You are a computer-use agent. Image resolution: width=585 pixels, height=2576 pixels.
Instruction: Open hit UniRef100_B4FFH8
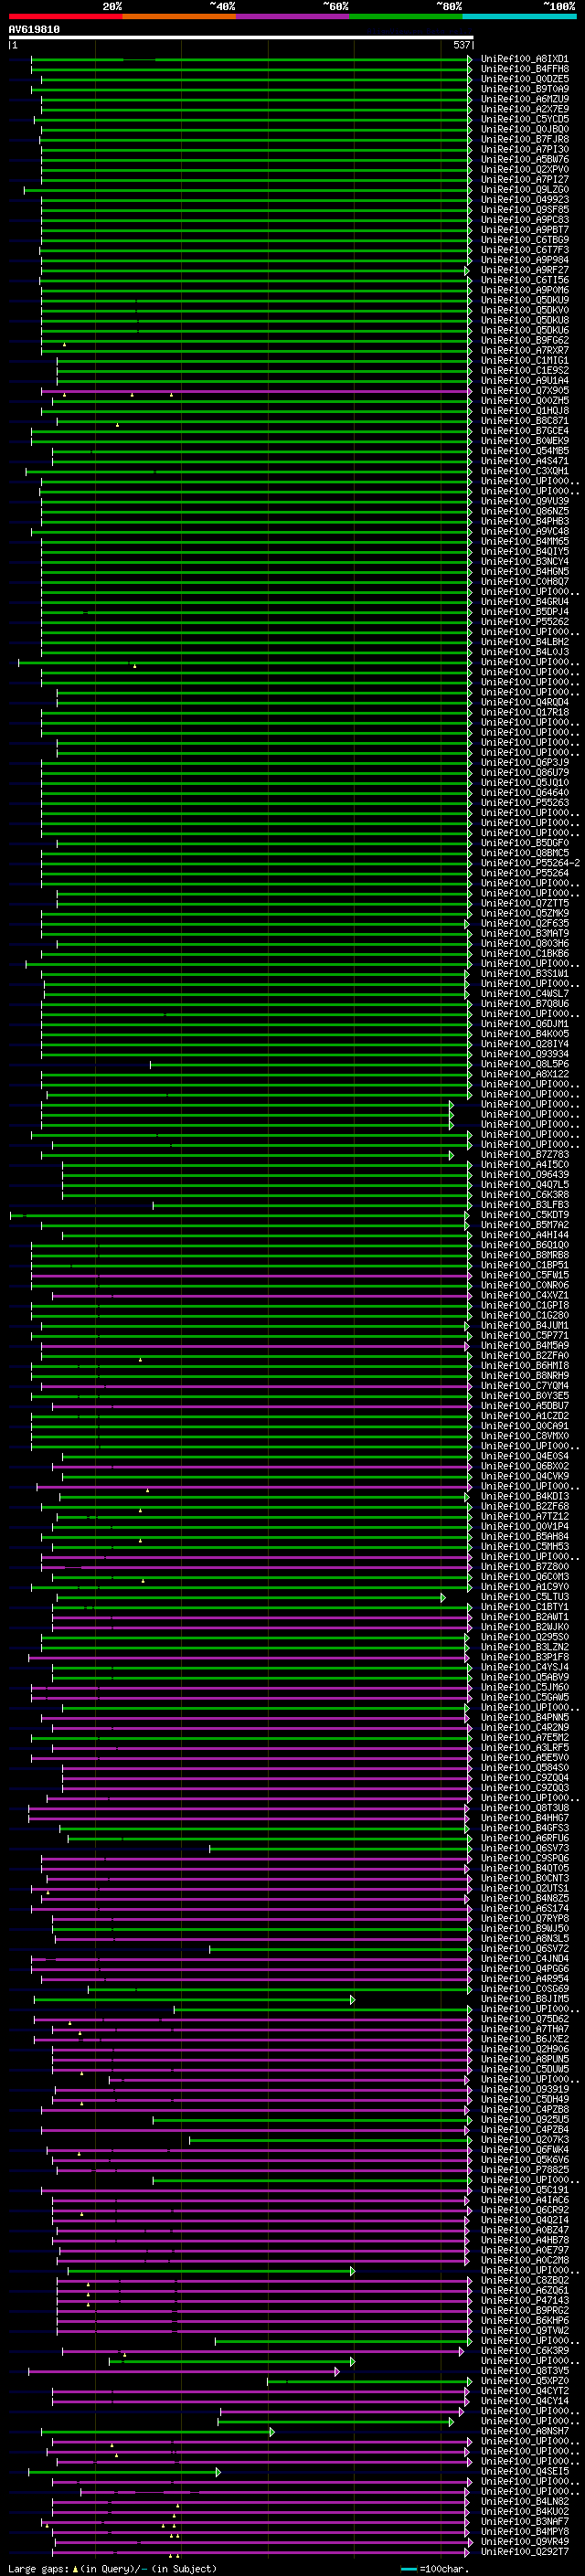coord(524,69)
